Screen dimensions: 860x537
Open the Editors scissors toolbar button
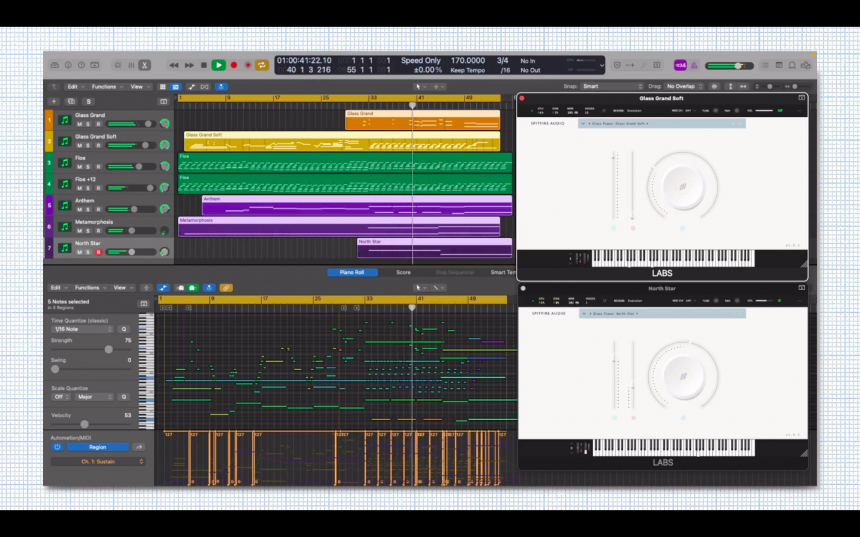click(144, 65)
